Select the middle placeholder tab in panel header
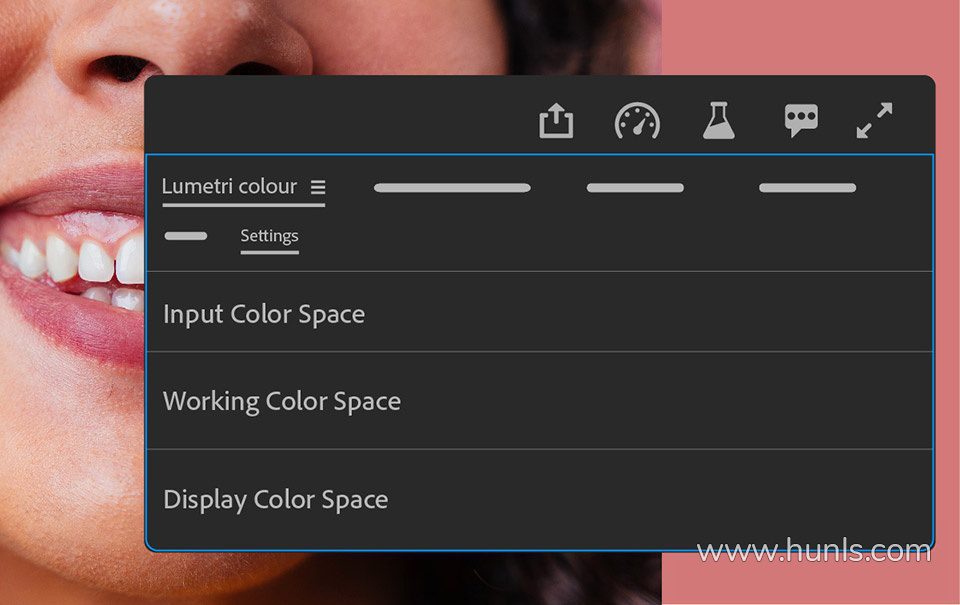 coord(635,188)
